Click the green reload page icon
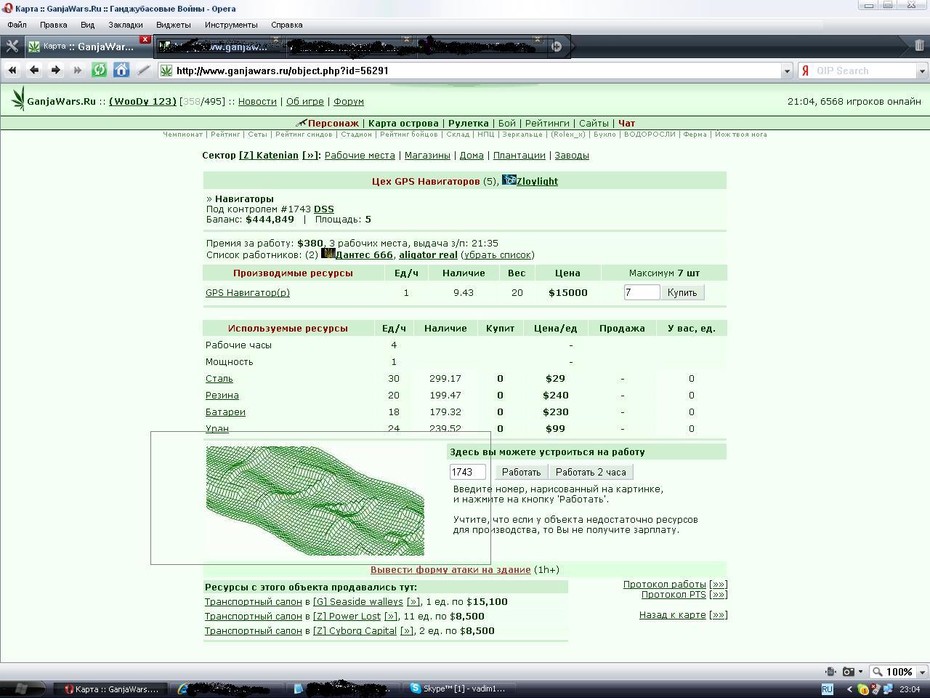Screen dimensions: 930x698 (x=99, y=70)
